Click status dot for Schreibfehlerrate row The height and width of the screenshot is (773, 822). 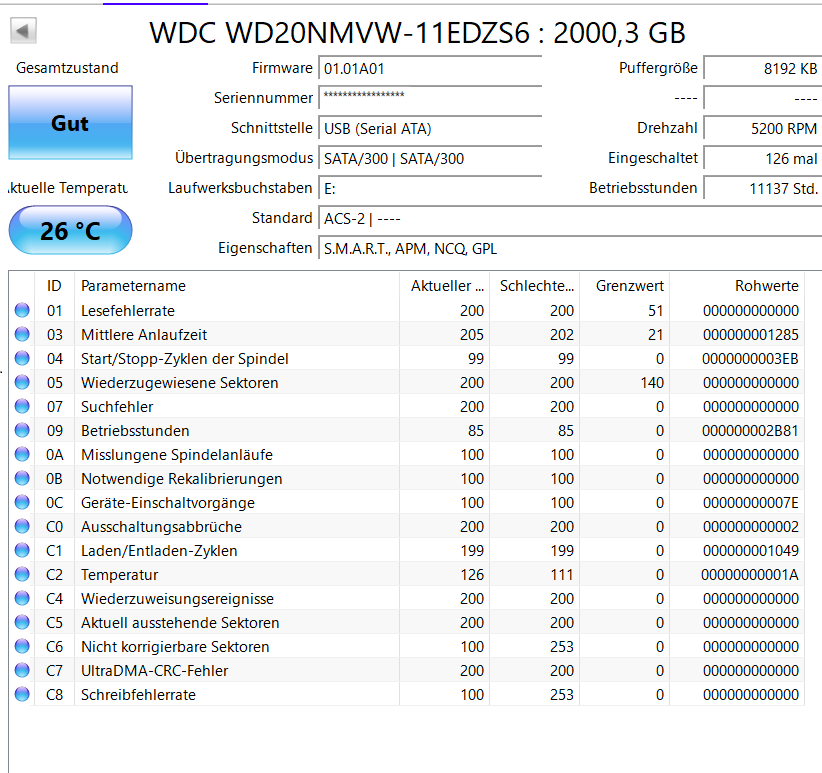pos(22,694)
